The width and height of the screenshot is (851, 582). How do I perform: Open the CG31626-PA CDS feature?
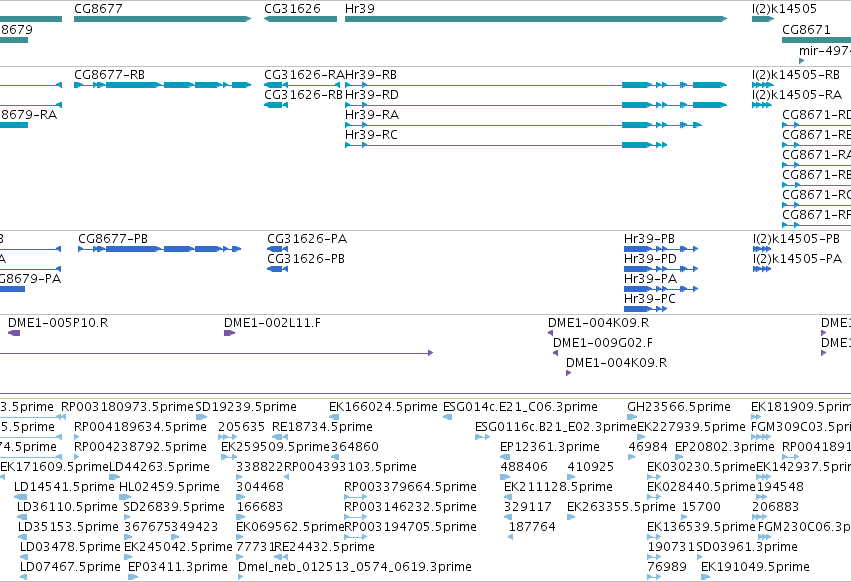(x=307, y=239)
